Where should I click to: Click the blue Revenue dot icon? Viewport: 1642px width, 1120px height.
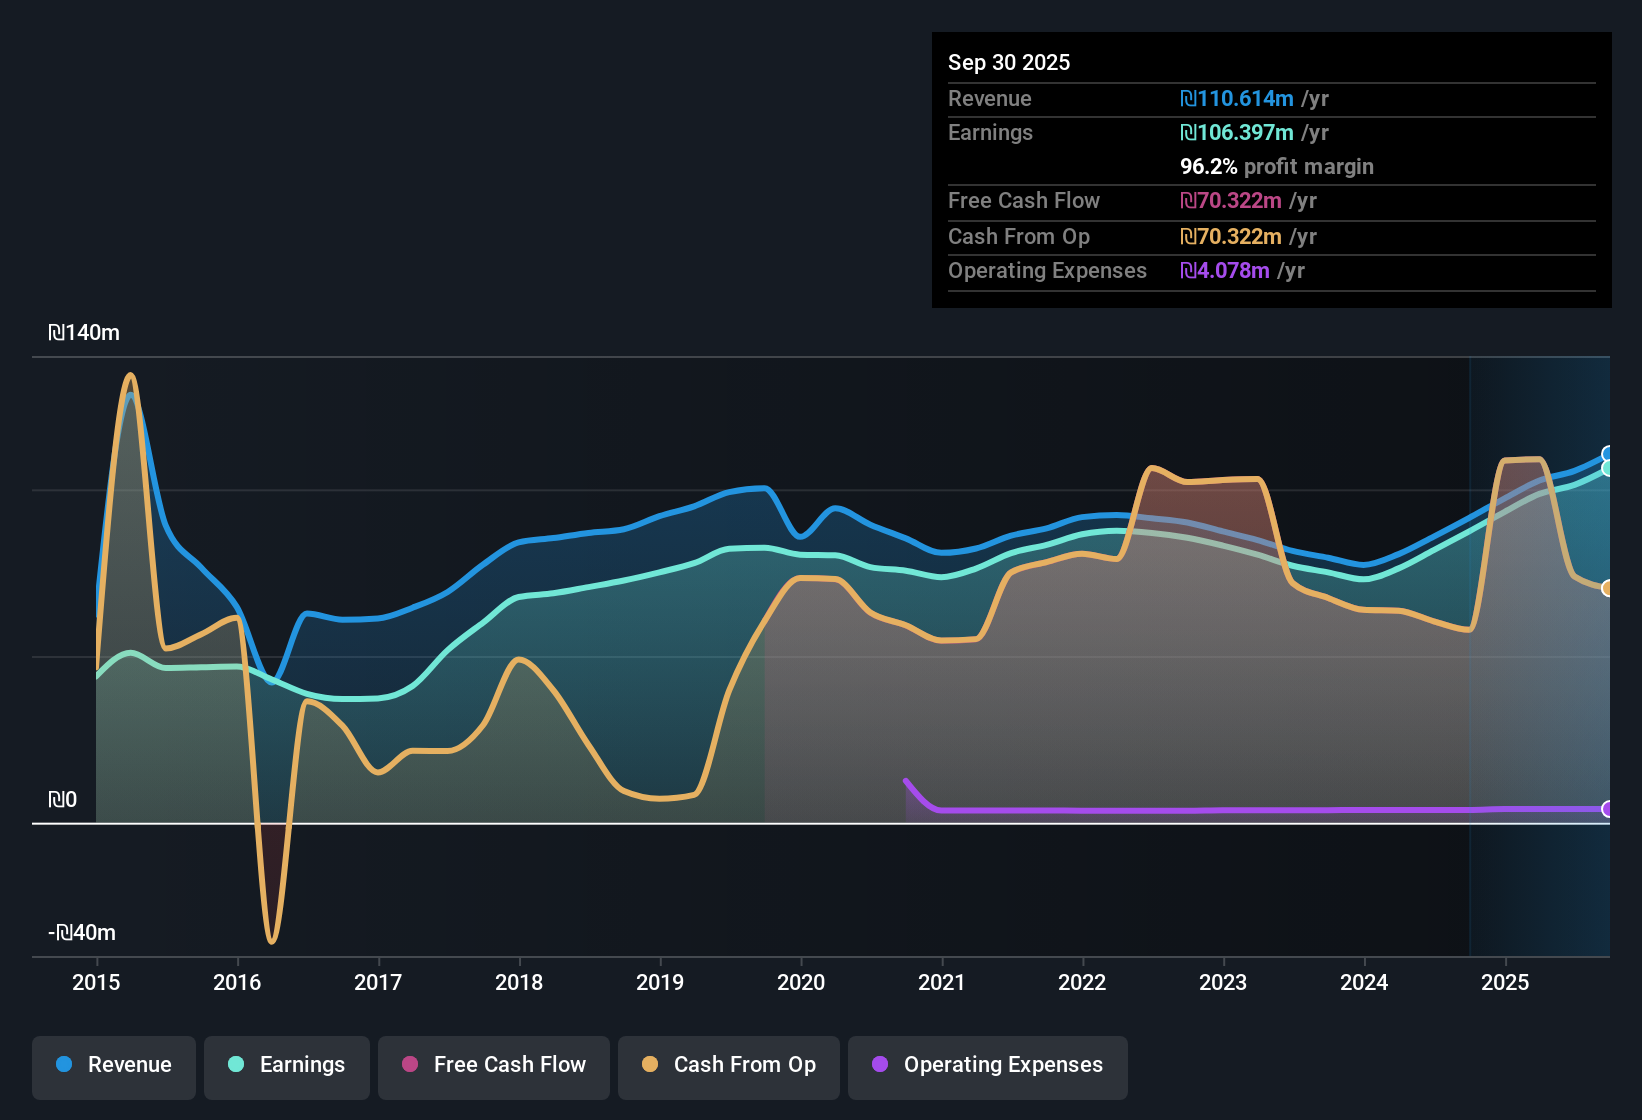(x=64, y=1066)
